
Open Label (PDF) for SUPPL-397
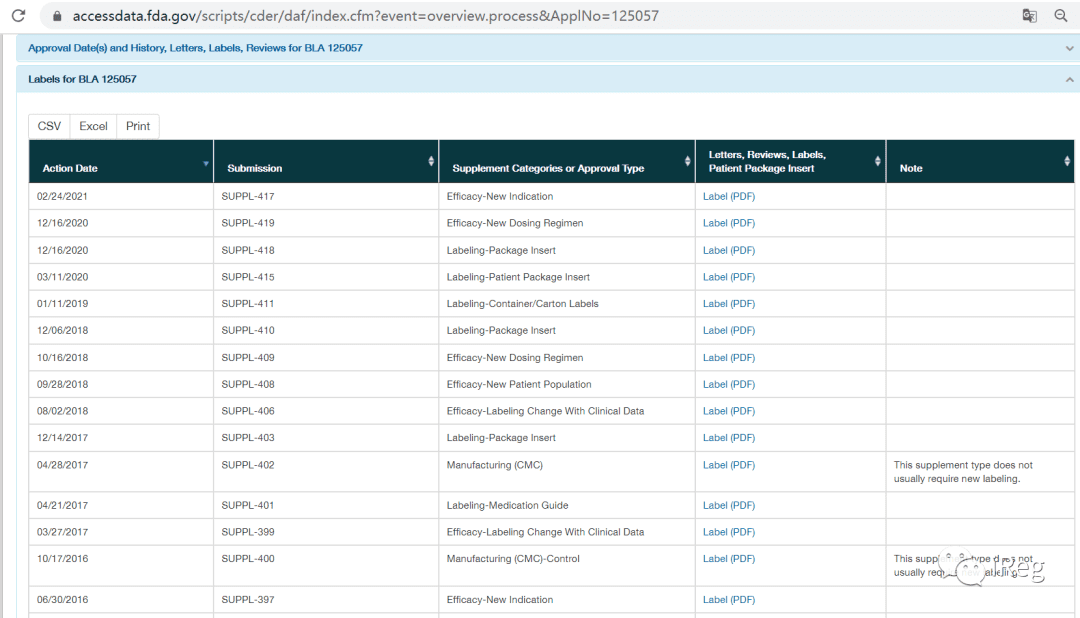pos(729,599)
